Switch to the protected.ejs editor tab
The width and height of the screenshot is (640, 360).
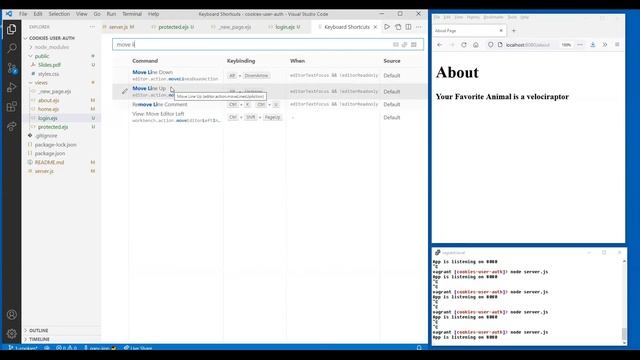(x=173, y=27)
